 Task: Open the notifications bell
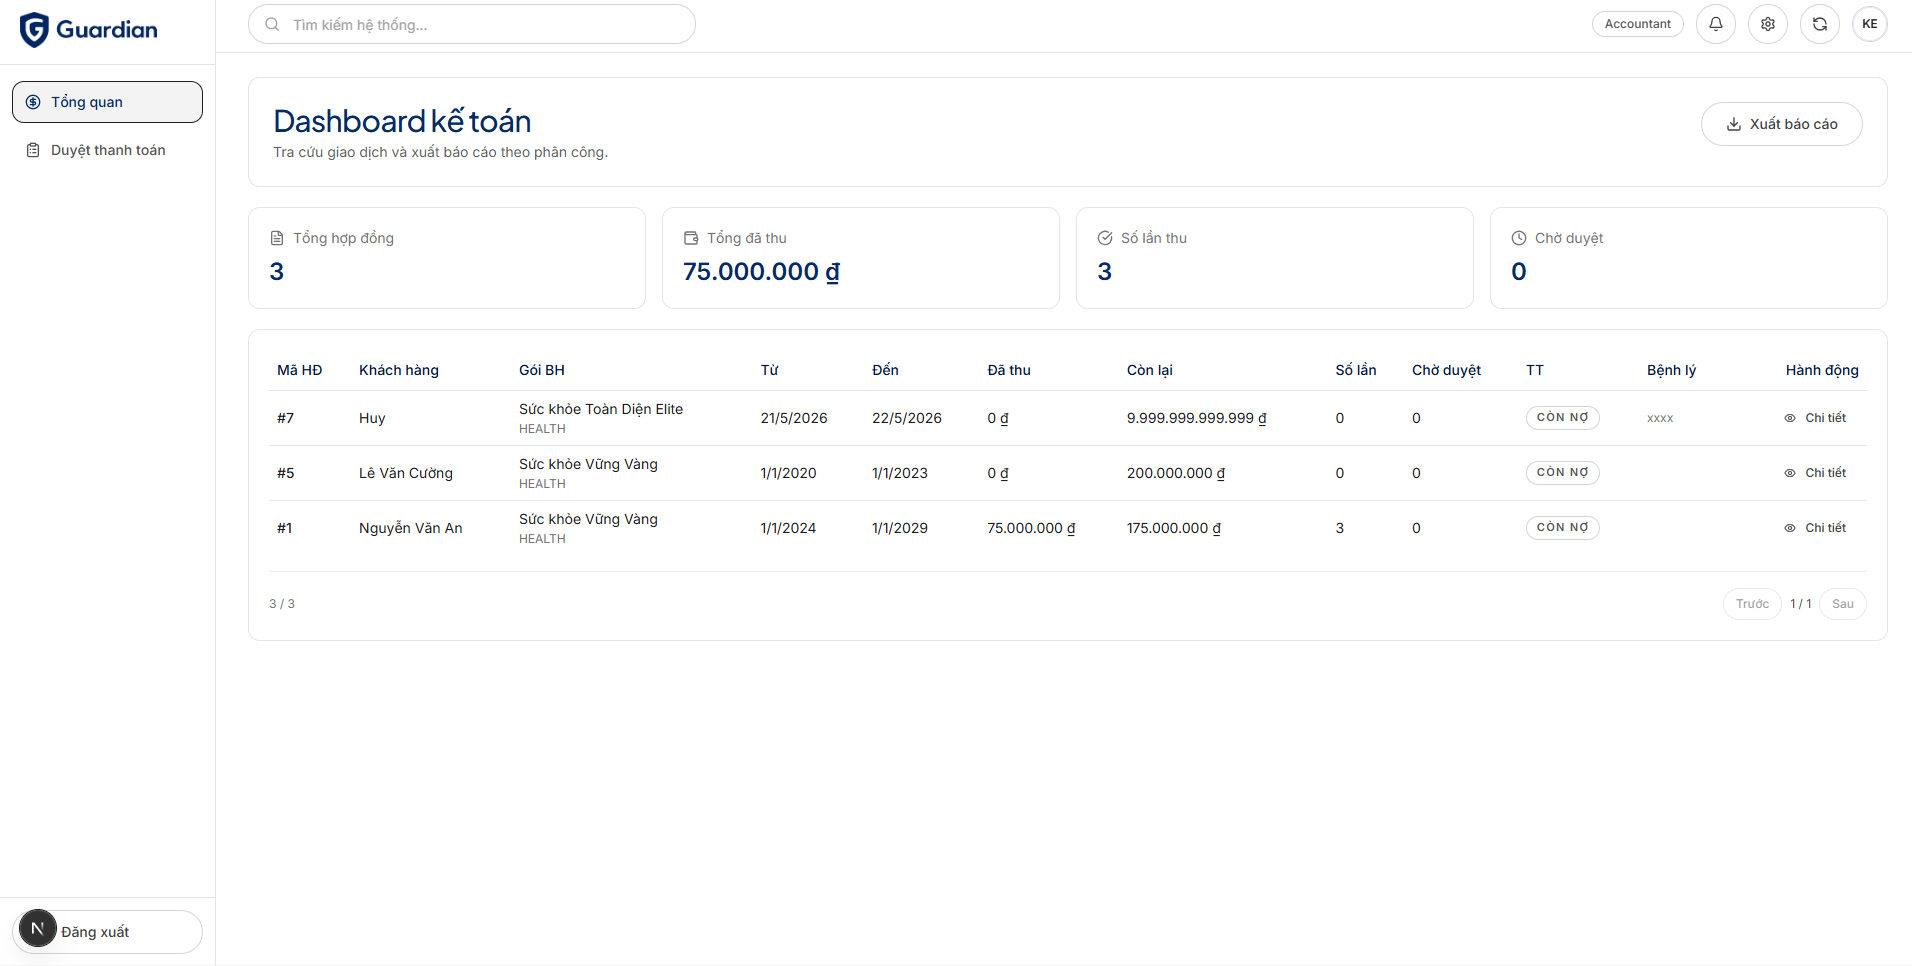1716,24
